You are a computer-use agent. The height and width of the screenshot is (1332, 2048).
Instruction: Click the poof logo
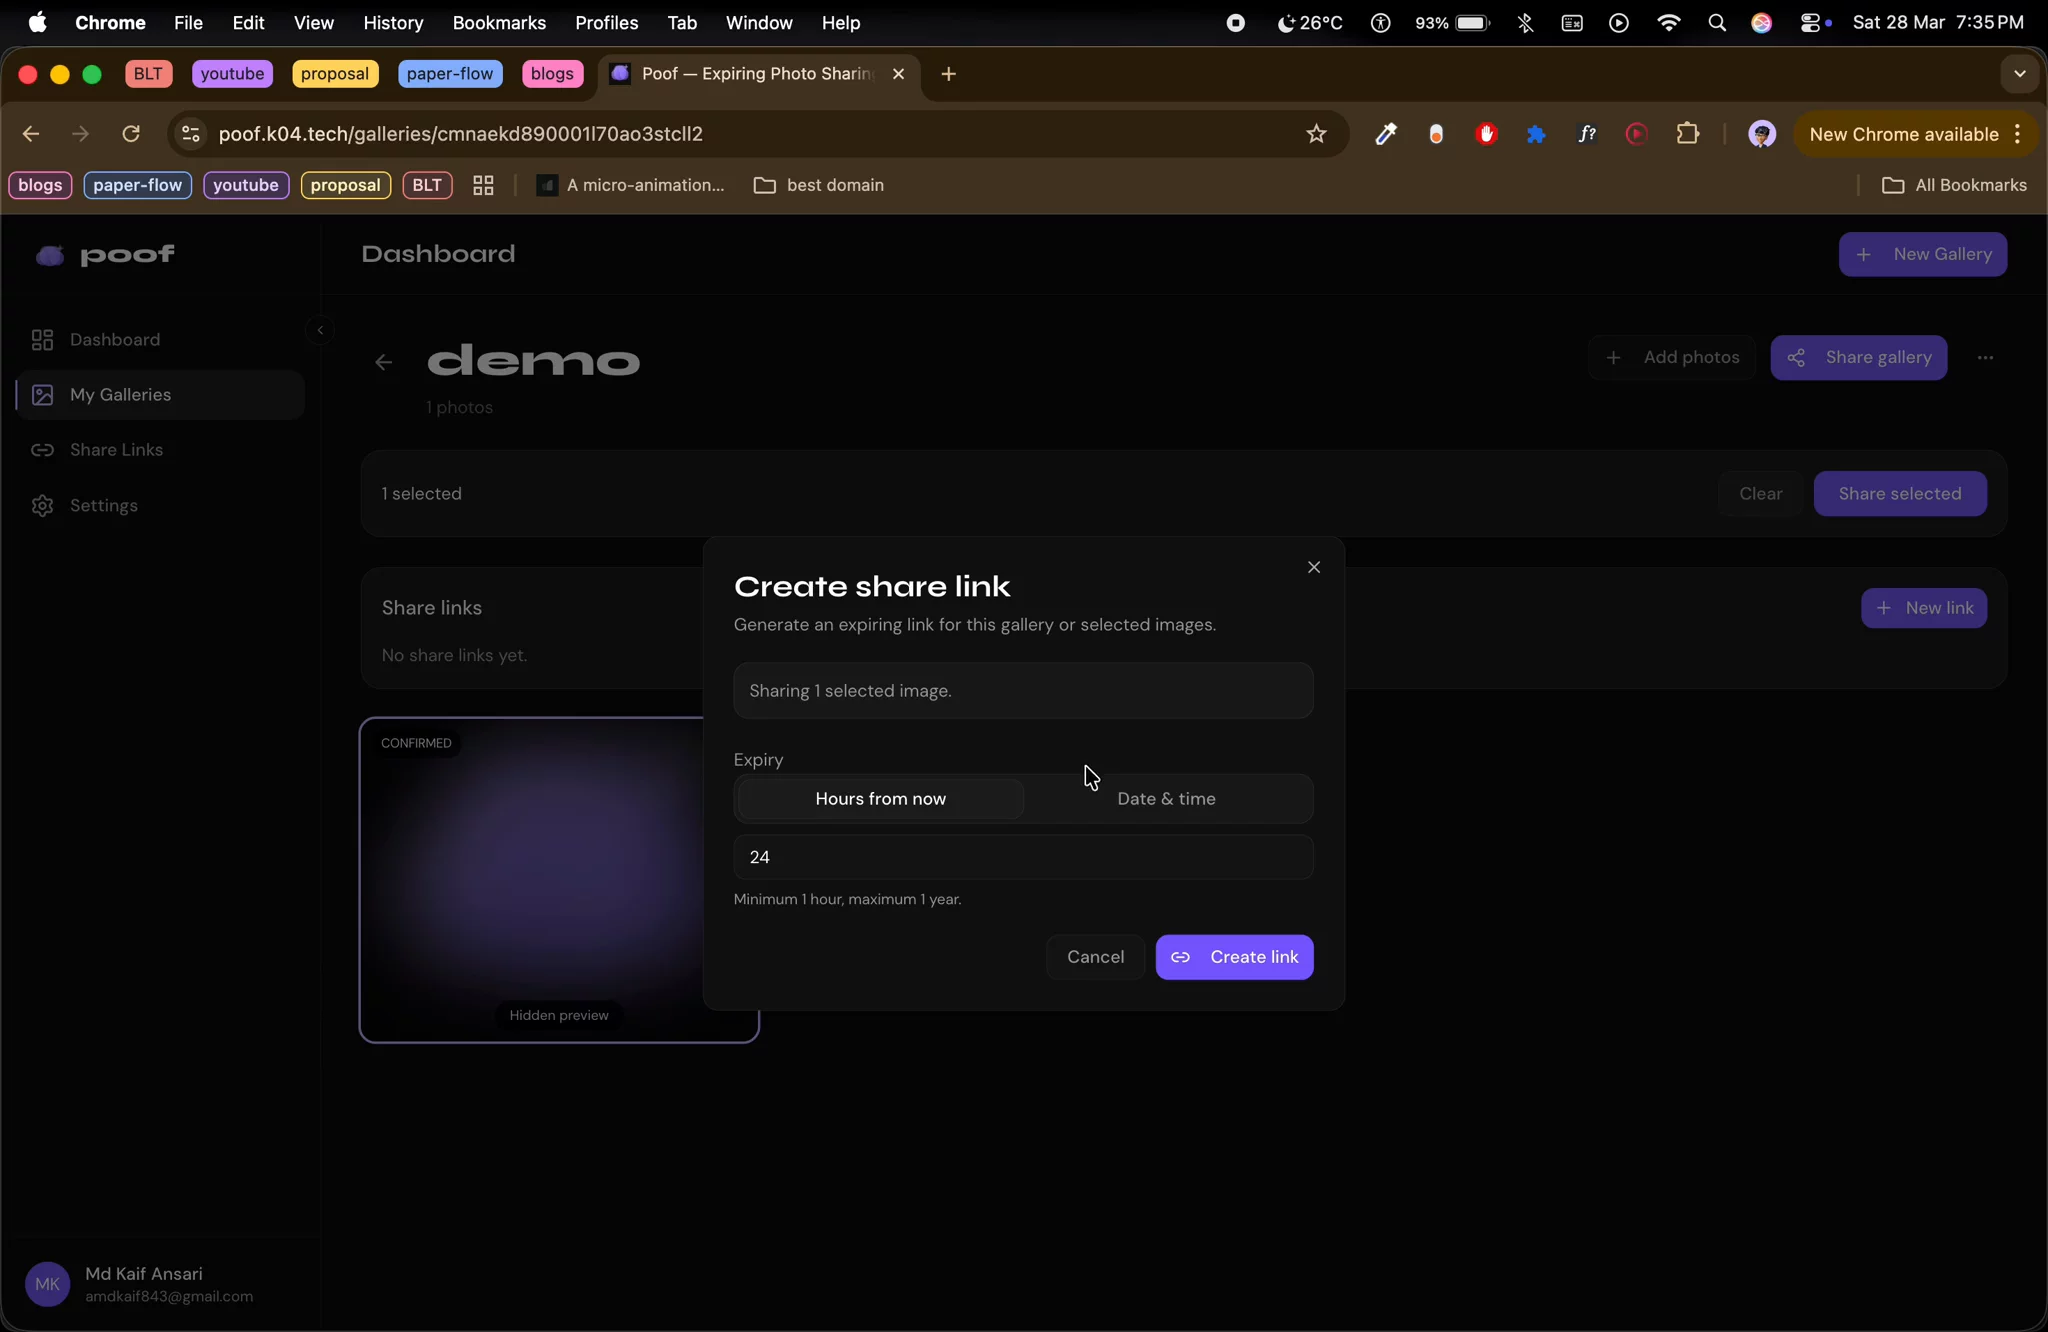(x=105, y=255)
